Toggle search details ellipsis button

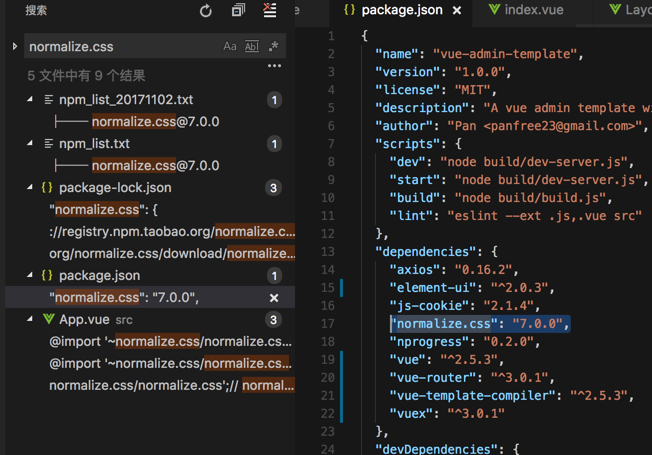tap(274, 66)
